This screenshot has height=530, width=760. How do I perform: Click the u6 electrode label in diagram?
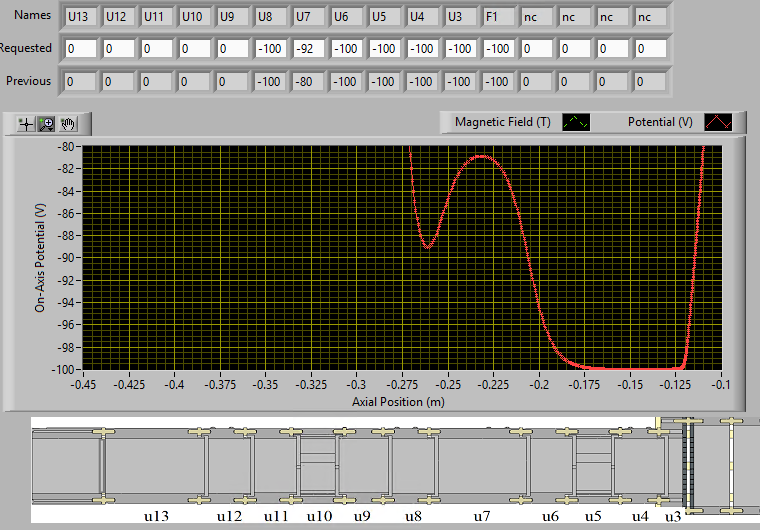tap(550, 516)
